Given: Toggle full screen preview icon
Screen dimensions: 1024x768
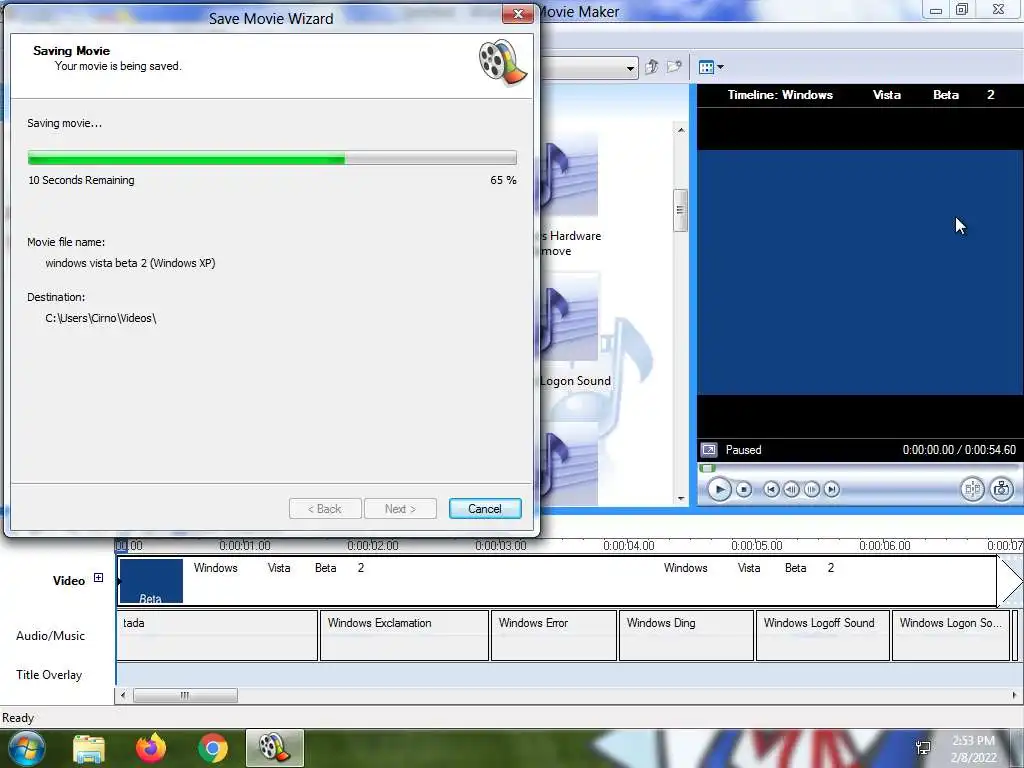Looking at the screenshot, I should point(709,450).
